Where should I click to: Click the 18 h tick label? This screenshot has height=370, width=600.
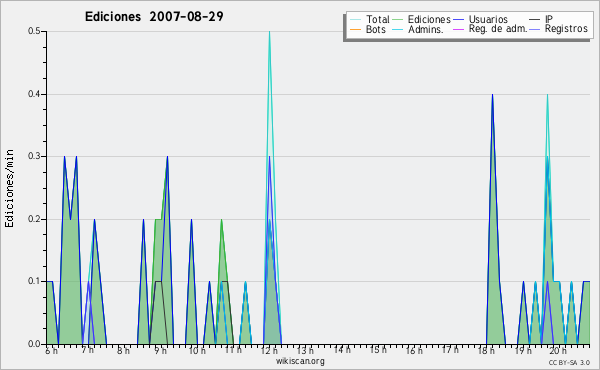486,350
